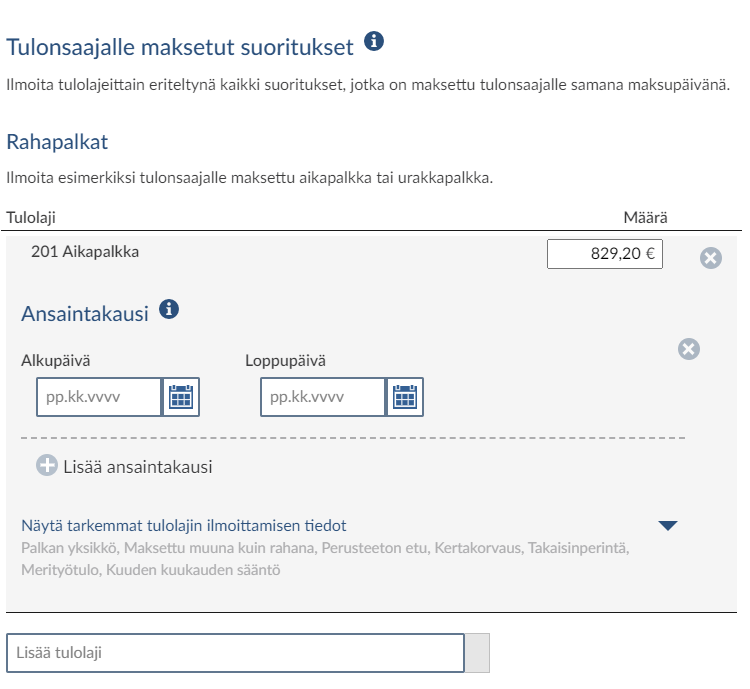Click the plus icon for Lisää ansaintakausi
Image resolution: width=750 pixels, height=689 pixels.
(47, 465)
